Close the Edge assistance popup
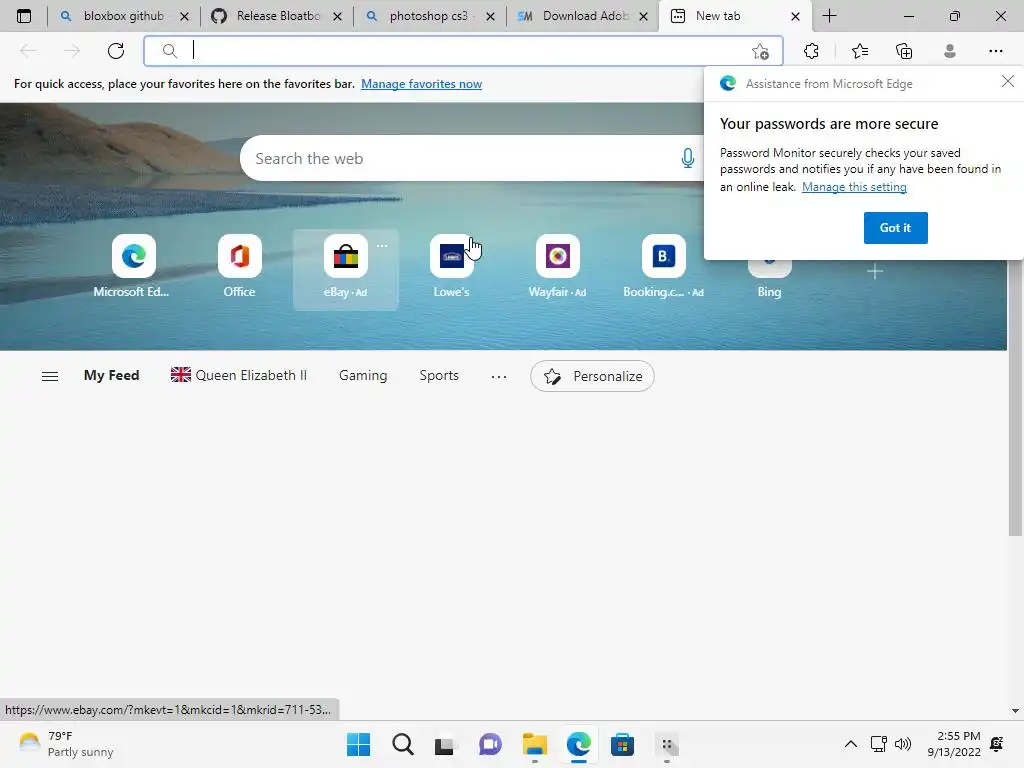This screenshot has width=1024, height=768. pyautogui.click(x=1008, y=81)
